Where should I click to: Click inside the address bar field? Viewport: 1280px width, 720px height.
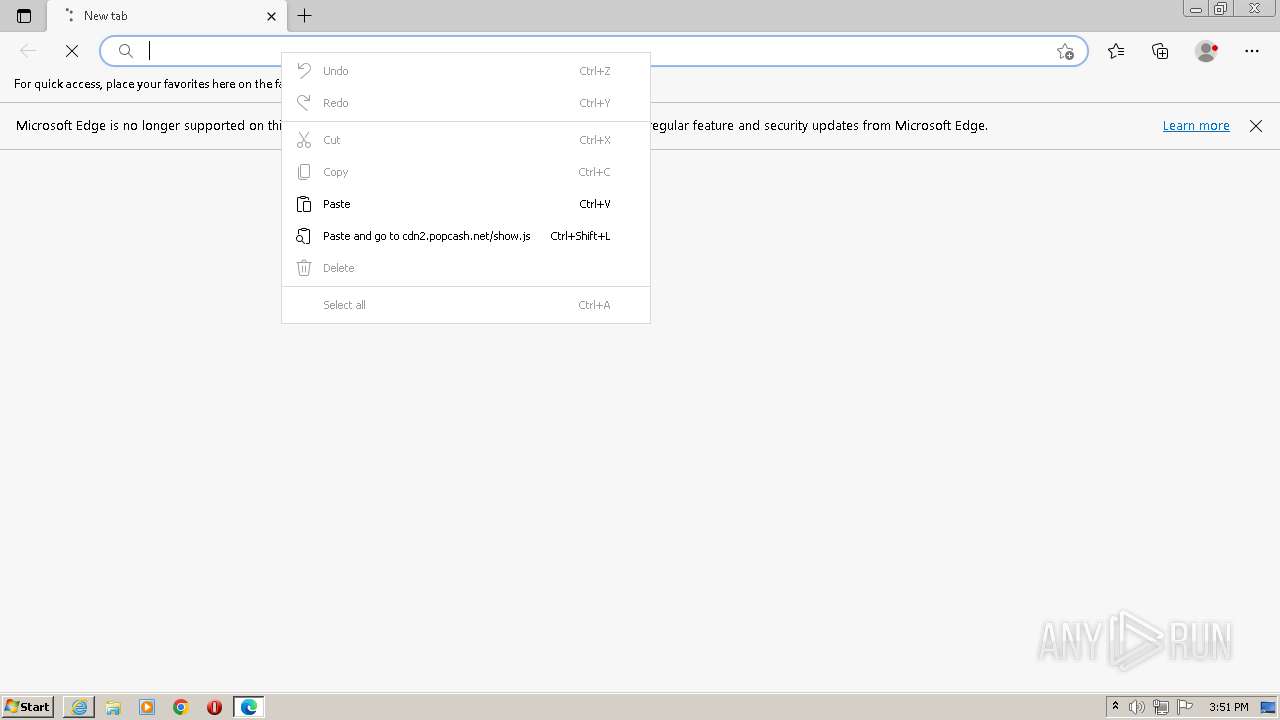tap(594, 51)
